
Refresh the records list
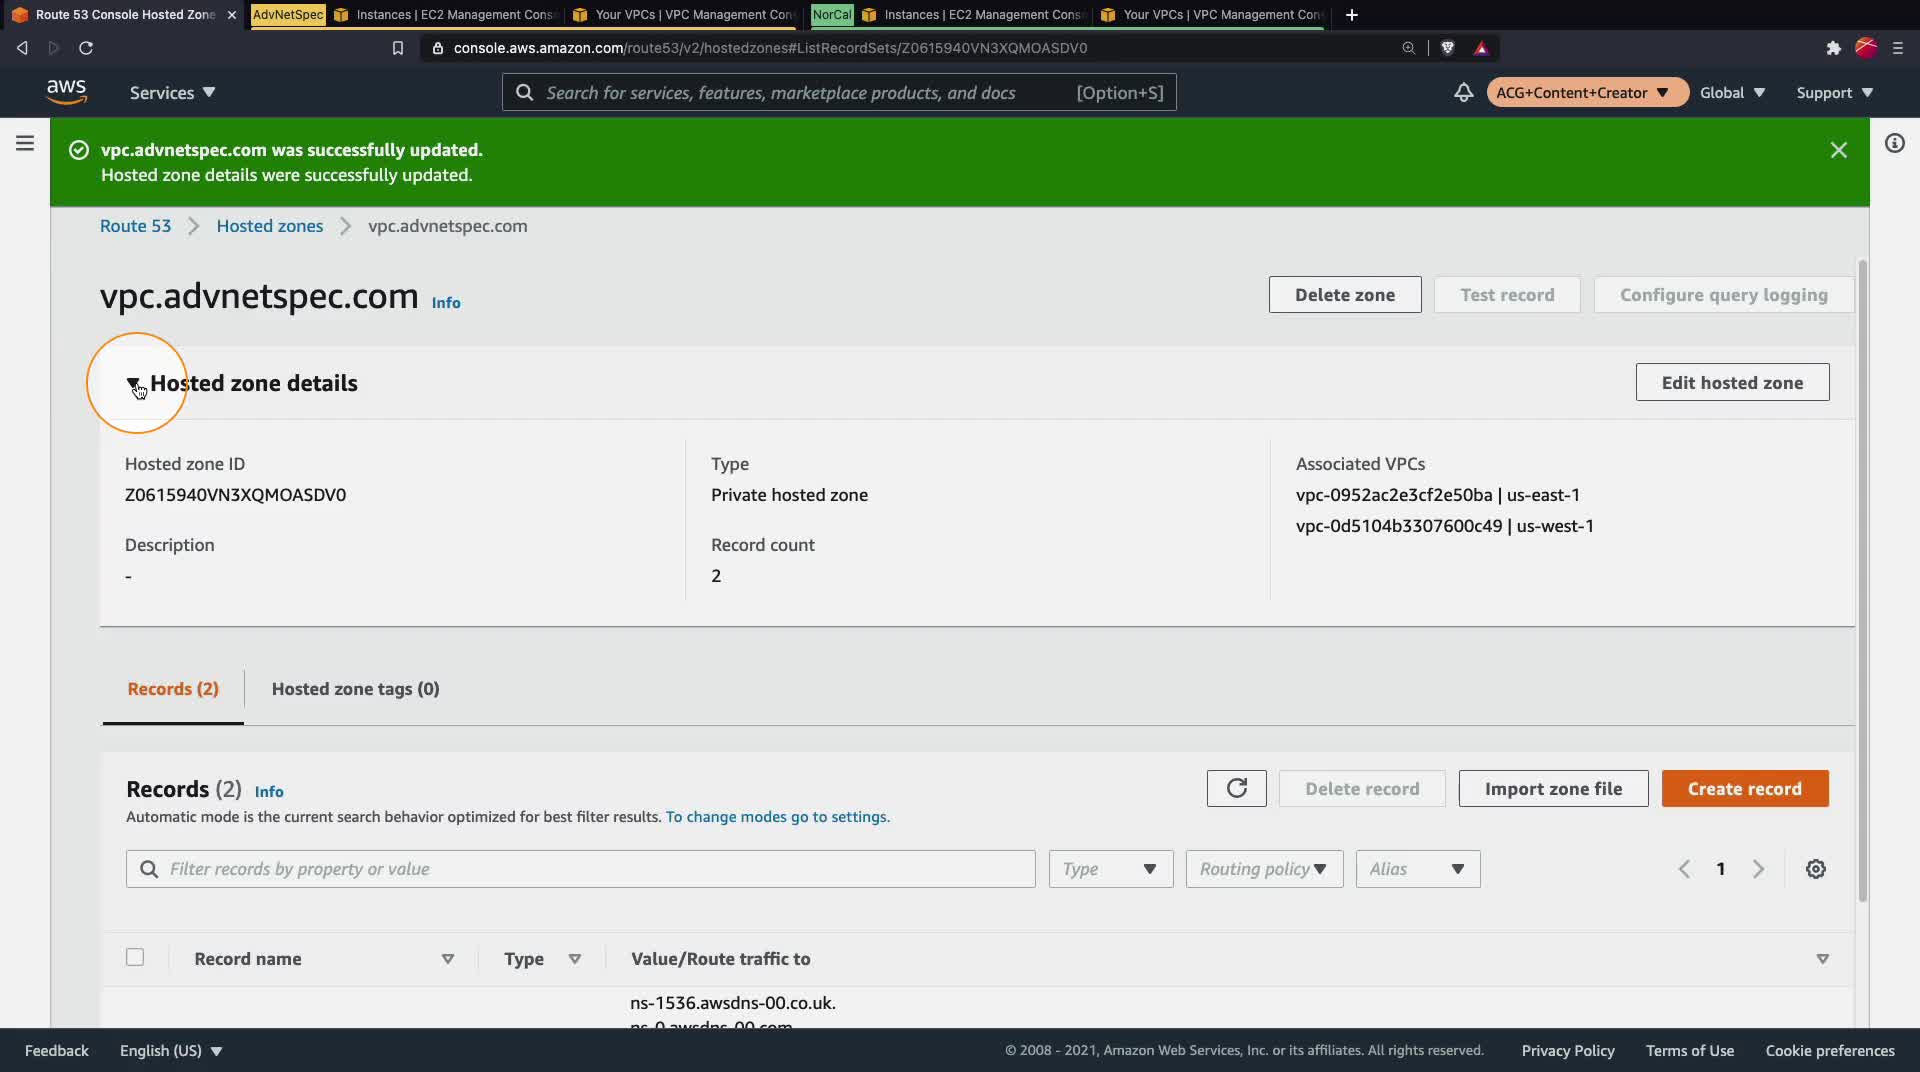tap(1236, 788)
